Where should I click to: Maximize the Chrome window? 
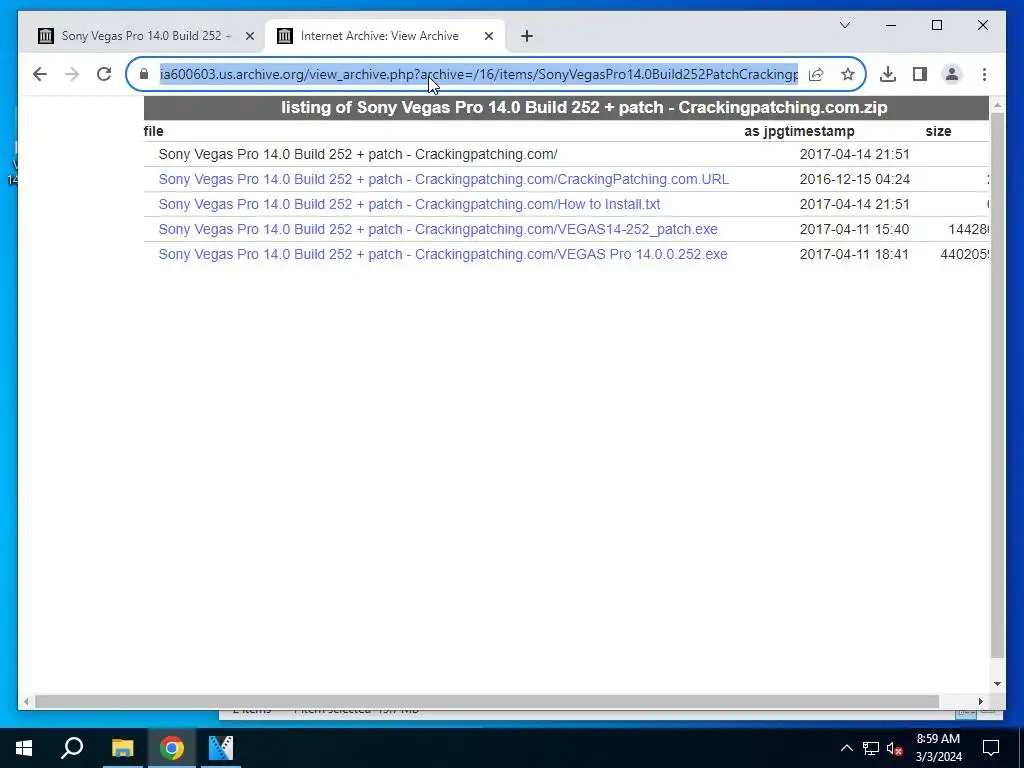pos(936,25)
